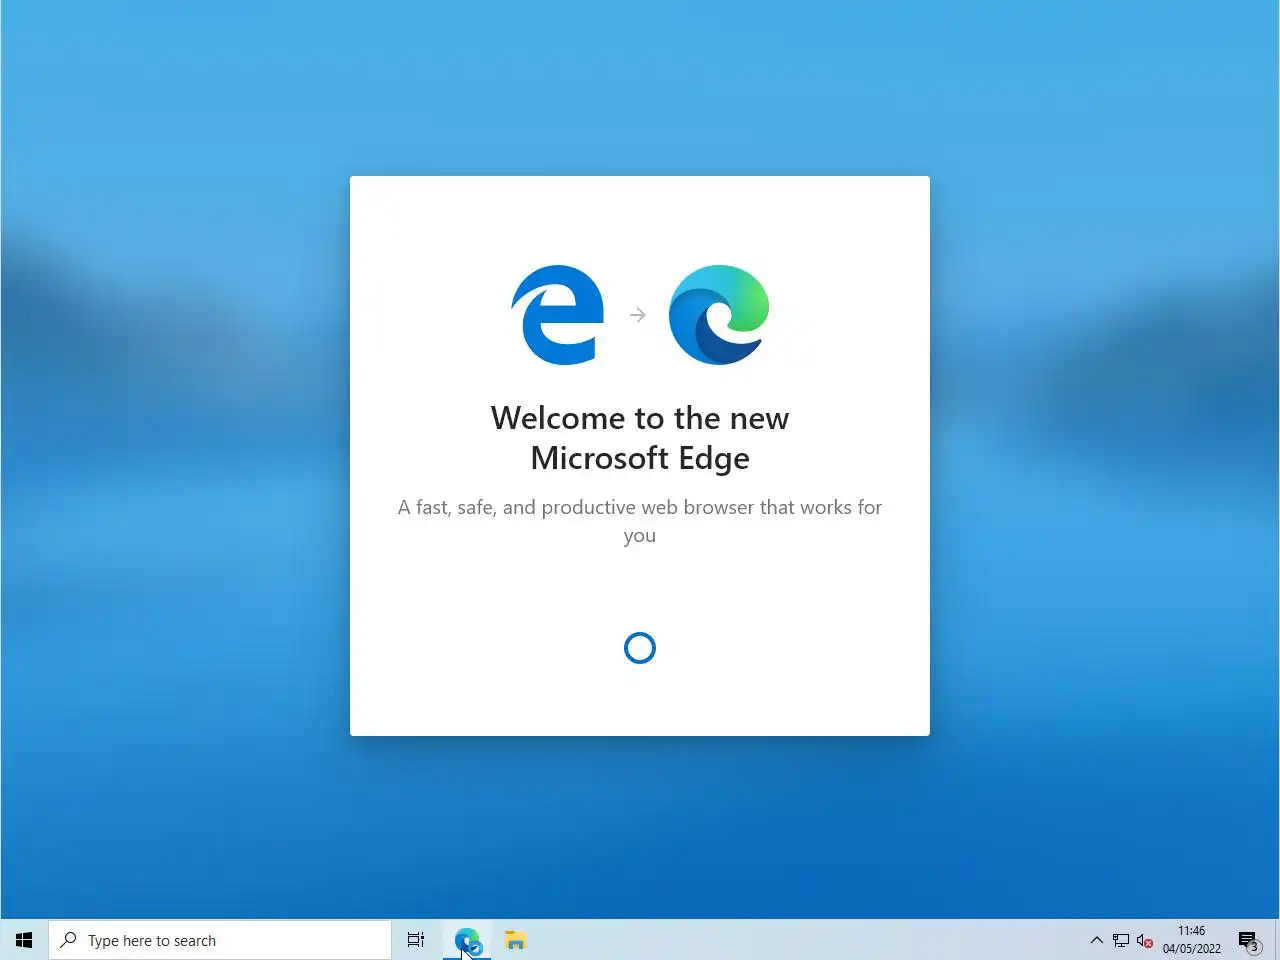The width and height of the screenshot is (1280, 960).
Task: Click the magnifier icon in the search box
Action: pos(69,940)
